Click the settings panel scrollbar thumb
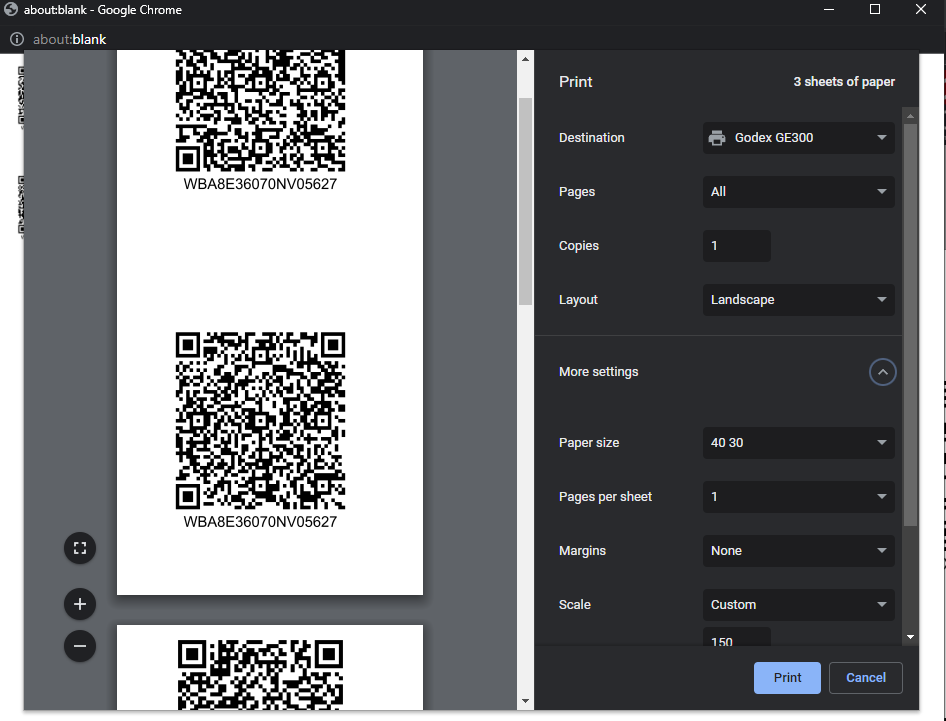The image size is (946, 721). (x=910, y=325)
